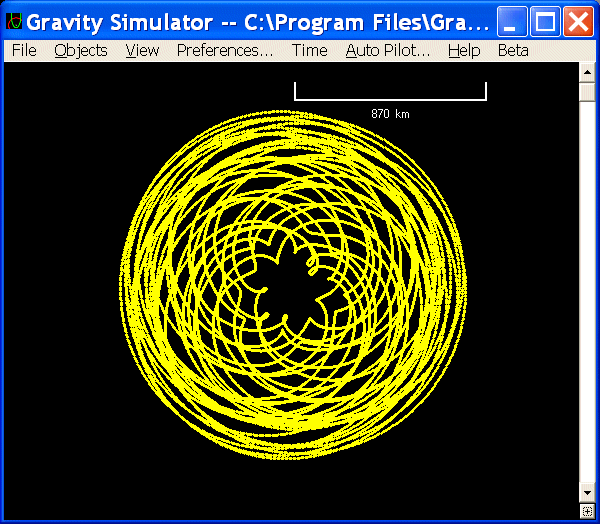Open the Auto Pilot... menu
The height and width of the screenshot is (524, 600).
coord(388,51)
